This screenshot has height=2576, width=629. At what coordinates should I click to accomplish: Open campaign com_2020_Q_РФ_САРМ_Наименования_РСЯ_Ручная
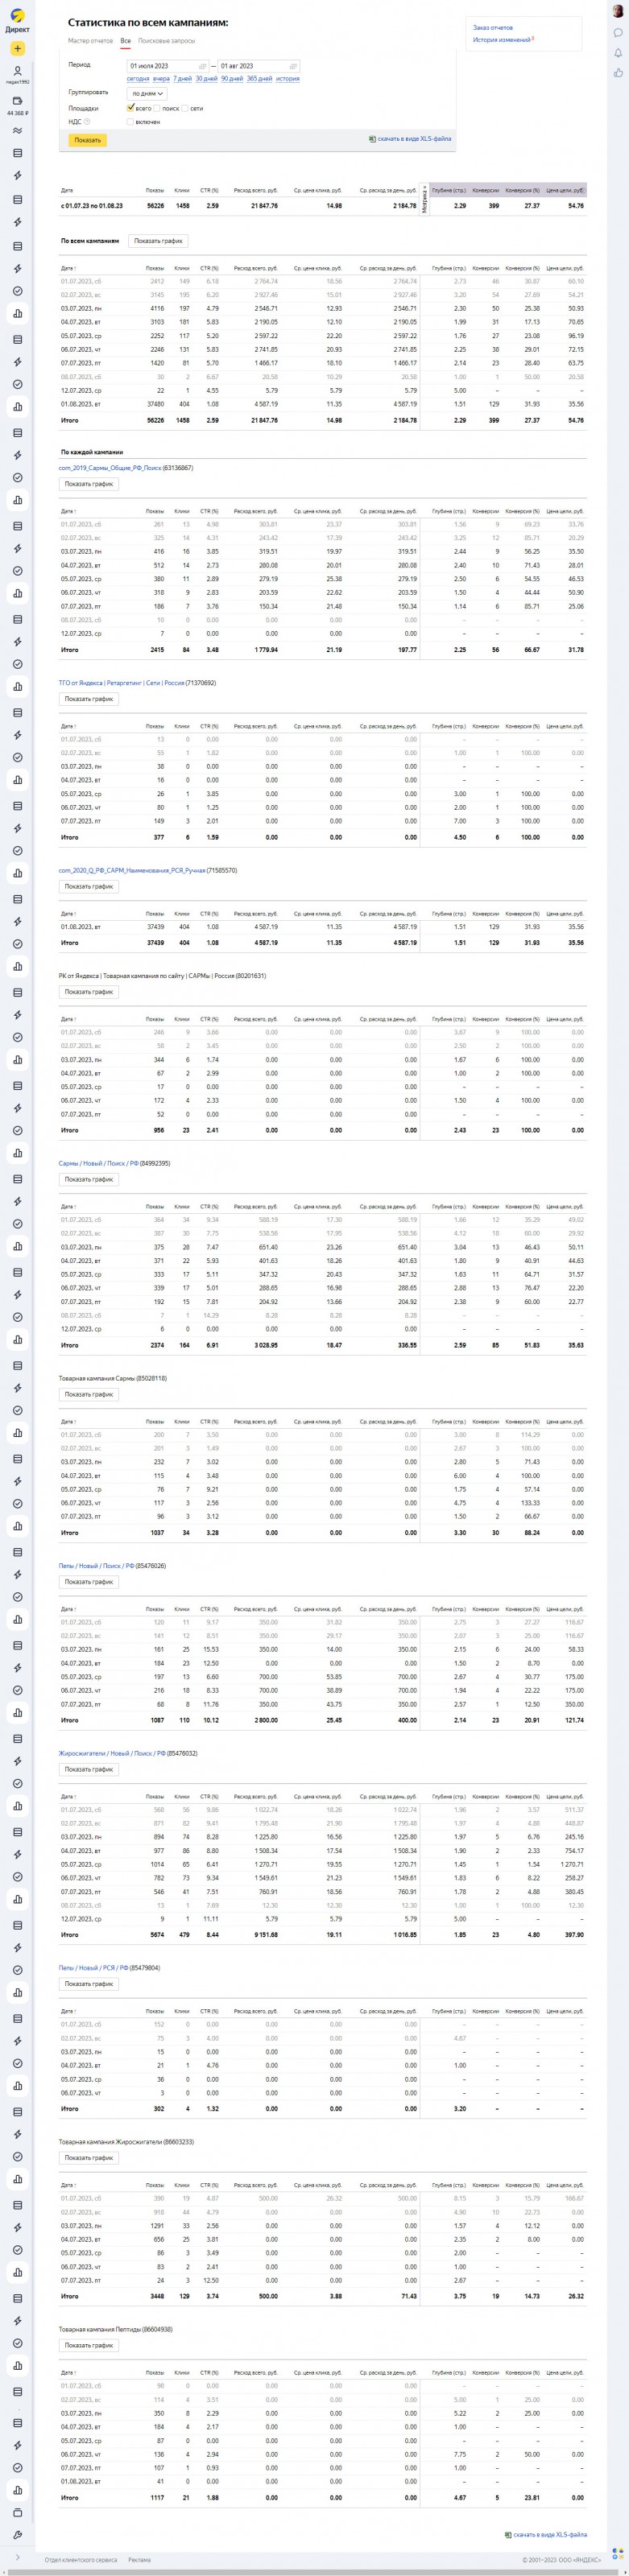[132, 870]
